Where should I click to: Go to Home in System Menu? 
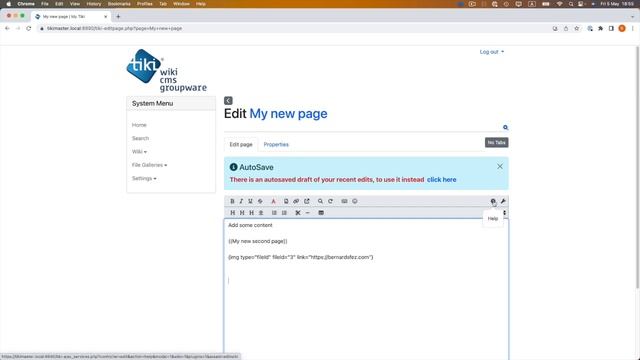coord(139,125)
